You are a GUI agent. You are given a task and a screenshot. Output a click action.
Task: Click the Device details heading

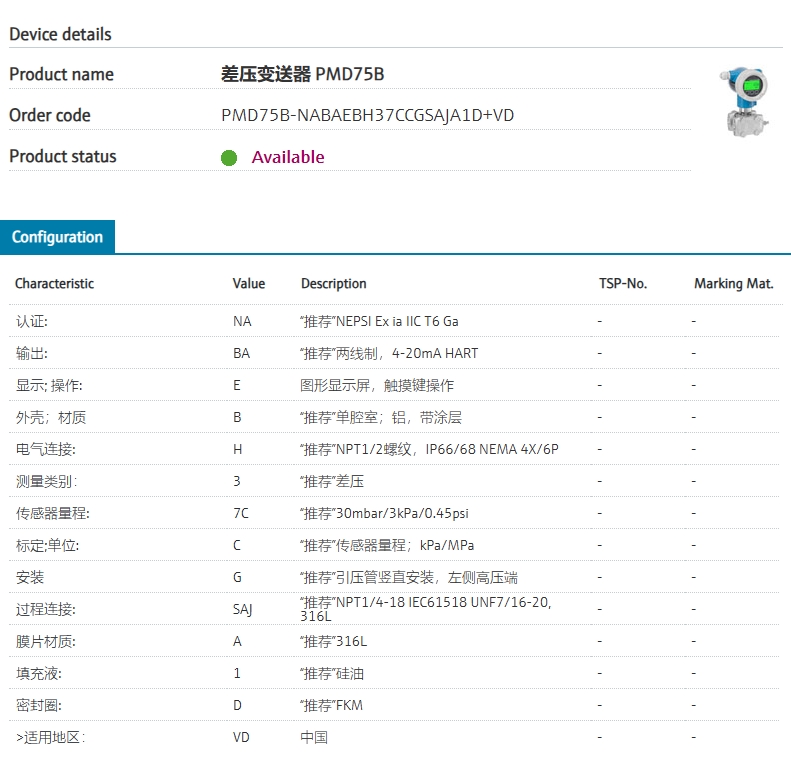click(x=60, y=34)
